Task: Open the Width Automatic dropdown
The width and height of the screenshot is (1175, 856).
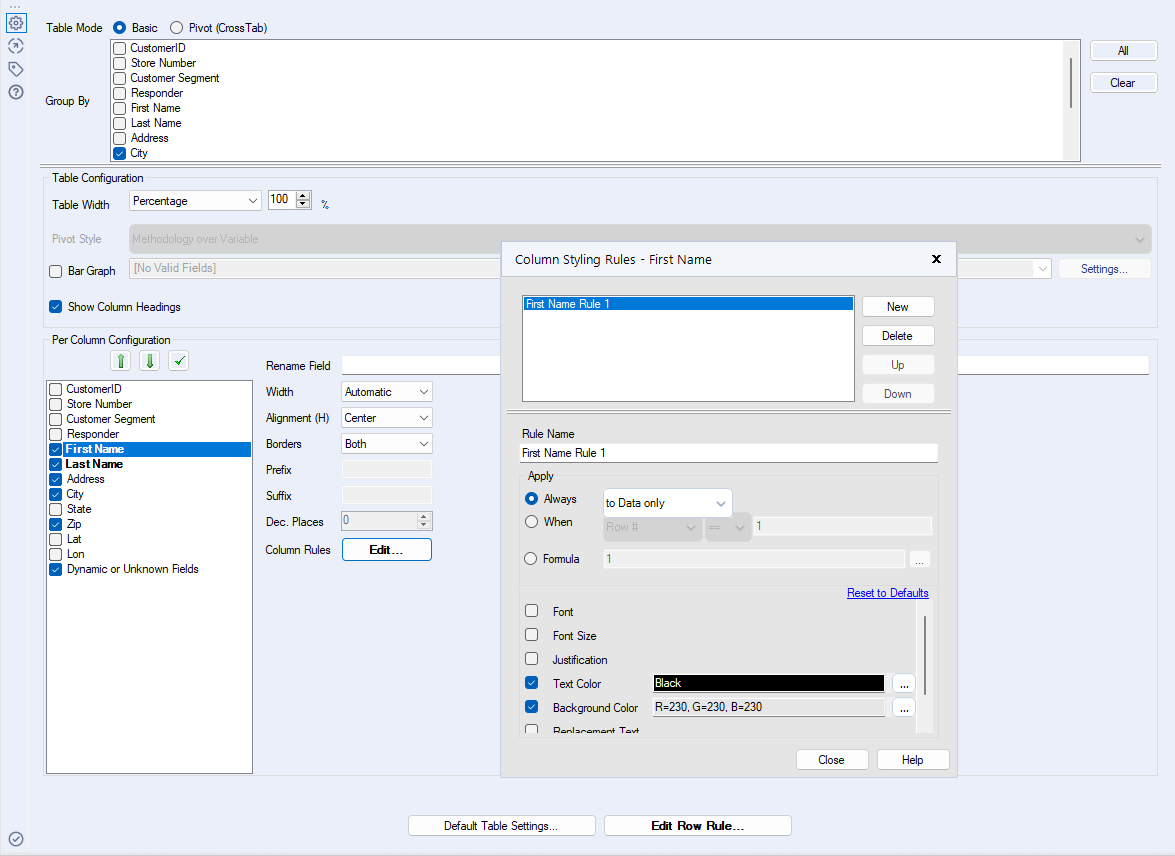Action: (387, 392)
